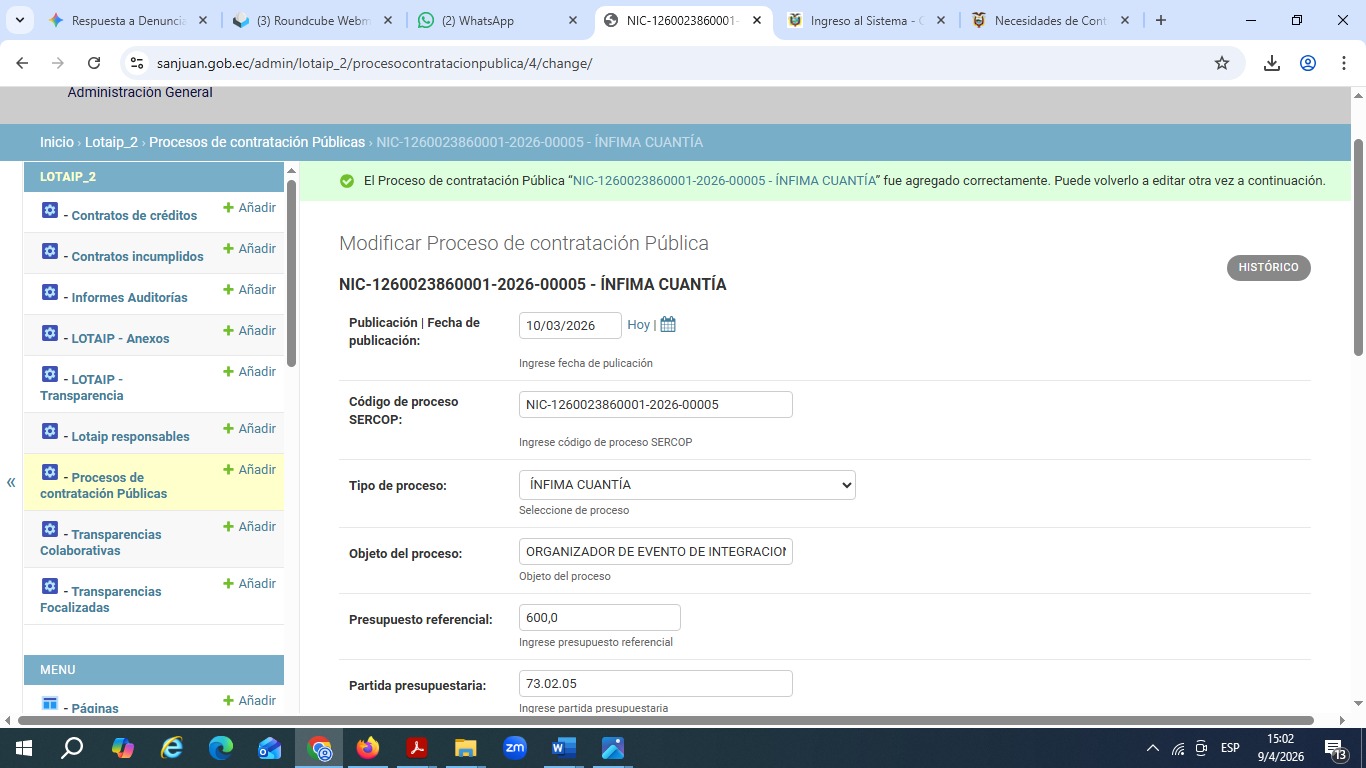
Task: Open the Zoom app in the taskbar
Action: click(515, 748)
